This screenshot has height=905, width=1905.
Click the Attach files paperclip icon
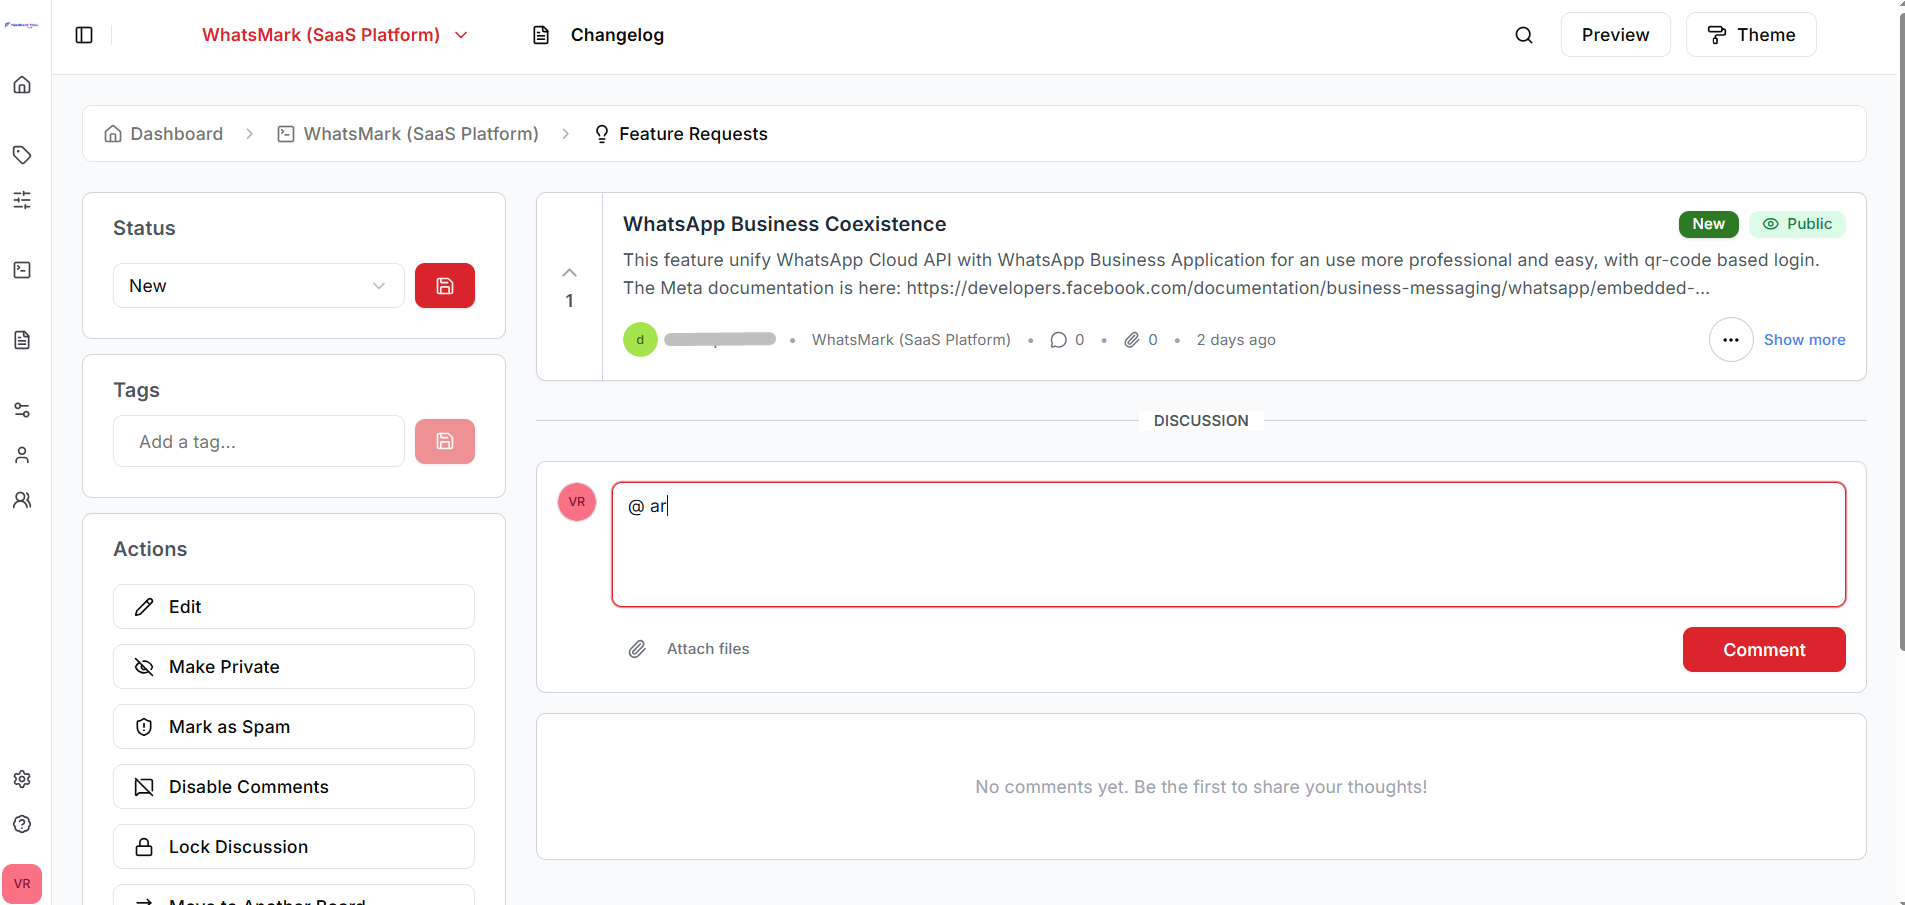tap(637, 648)
